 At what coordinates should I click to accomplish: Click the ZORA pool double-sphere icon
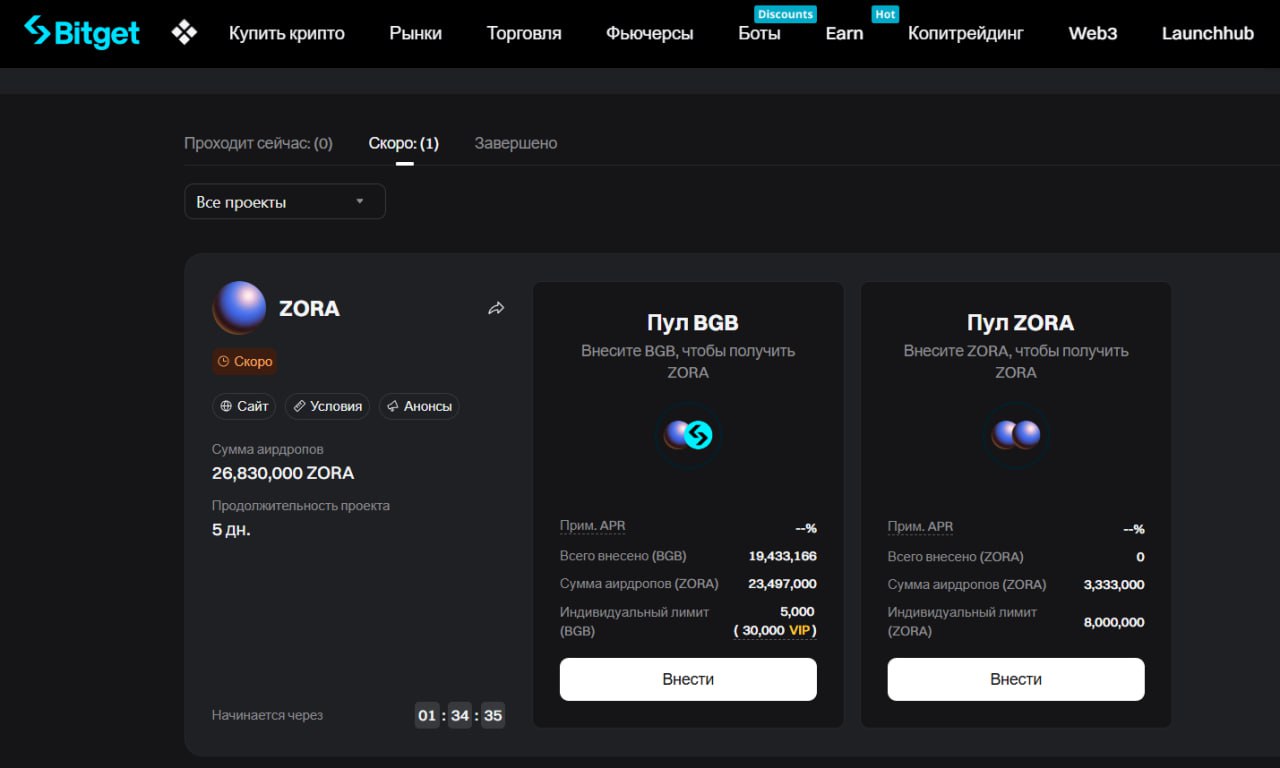[1016, 435]
